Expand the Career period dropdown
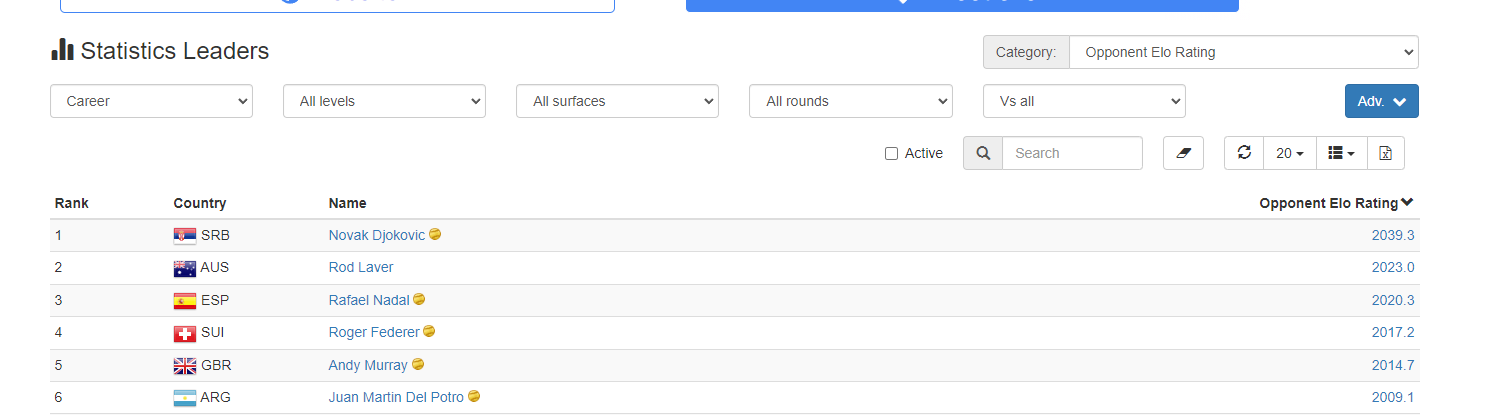 [151, 101]
